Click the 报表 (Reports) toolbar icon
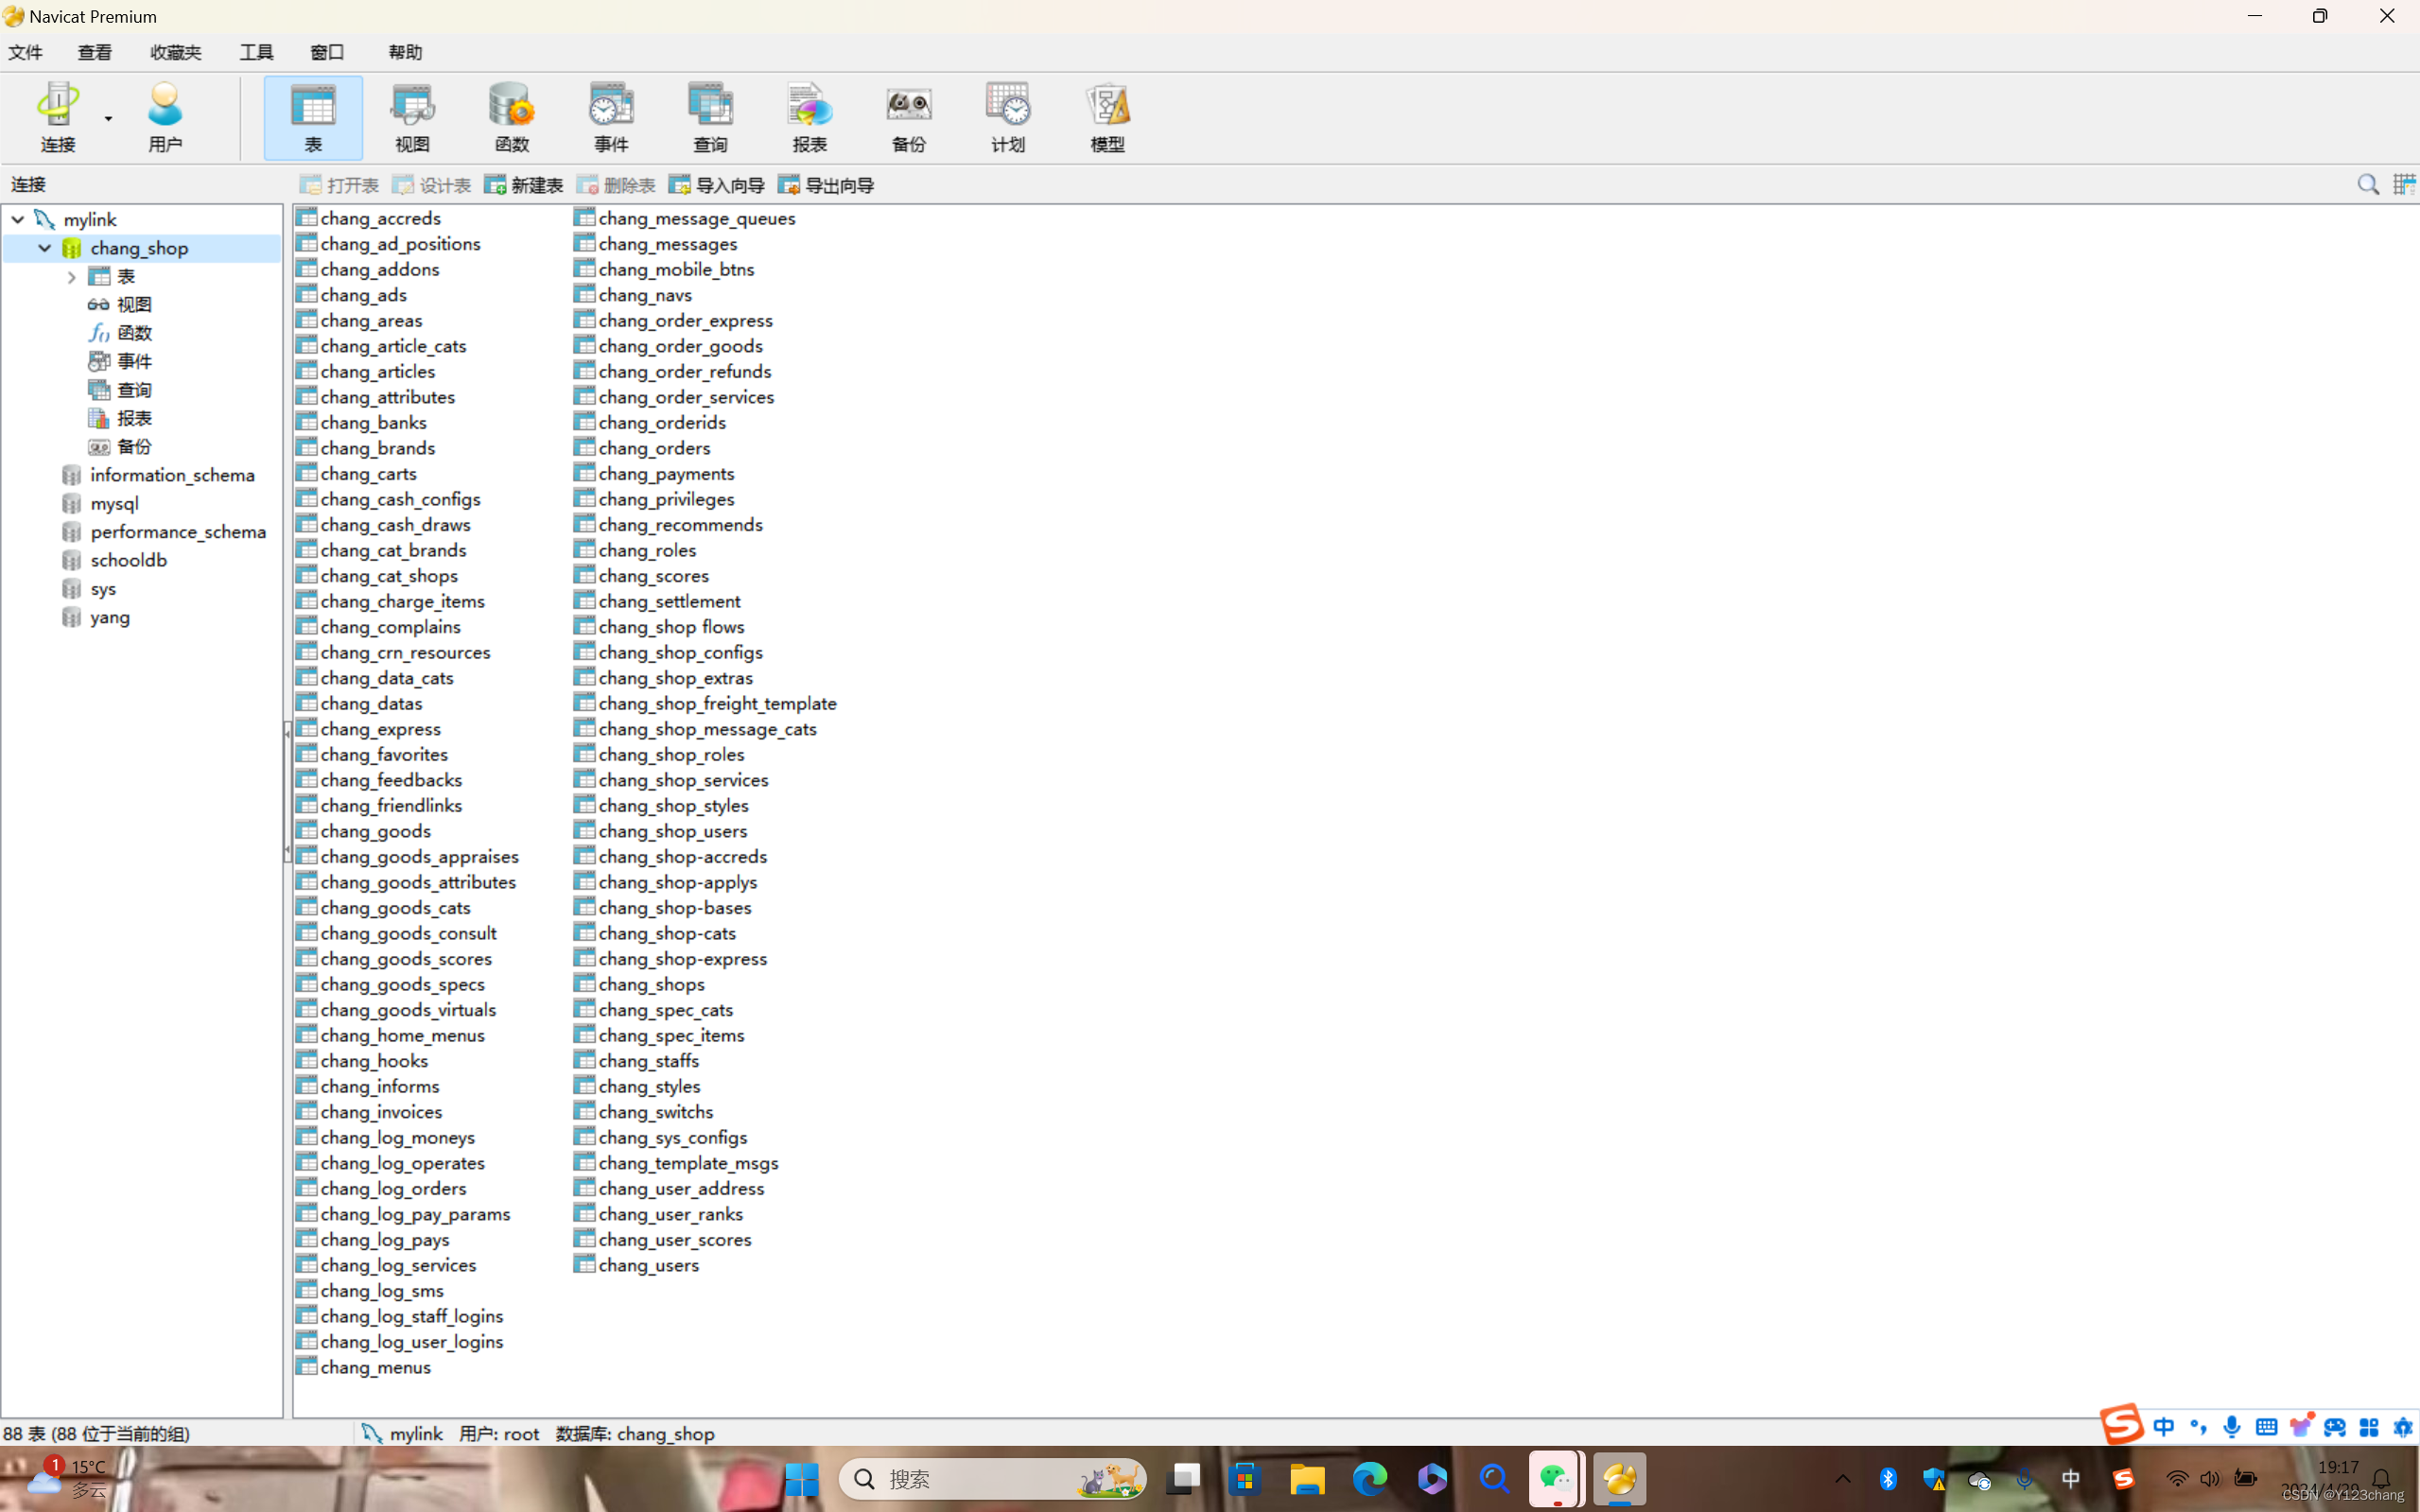Image resolution: width=2420 pixels, height=1512 pixels. 809,117
